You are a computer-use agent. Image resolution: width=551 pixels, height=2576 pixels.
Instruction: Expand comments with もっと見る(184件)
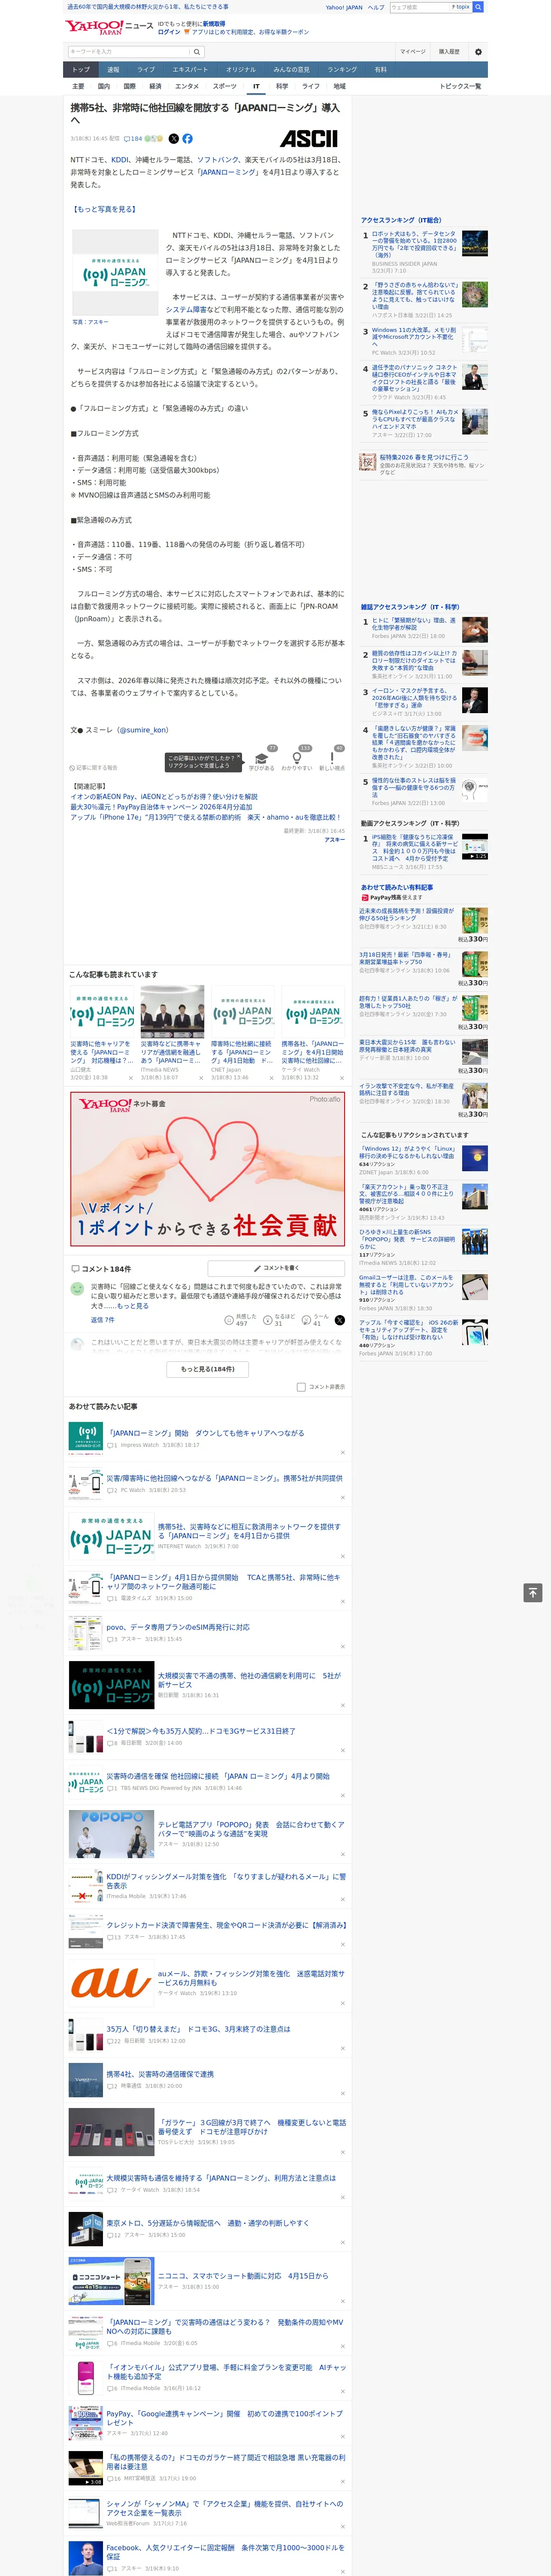coord(208,1369)
